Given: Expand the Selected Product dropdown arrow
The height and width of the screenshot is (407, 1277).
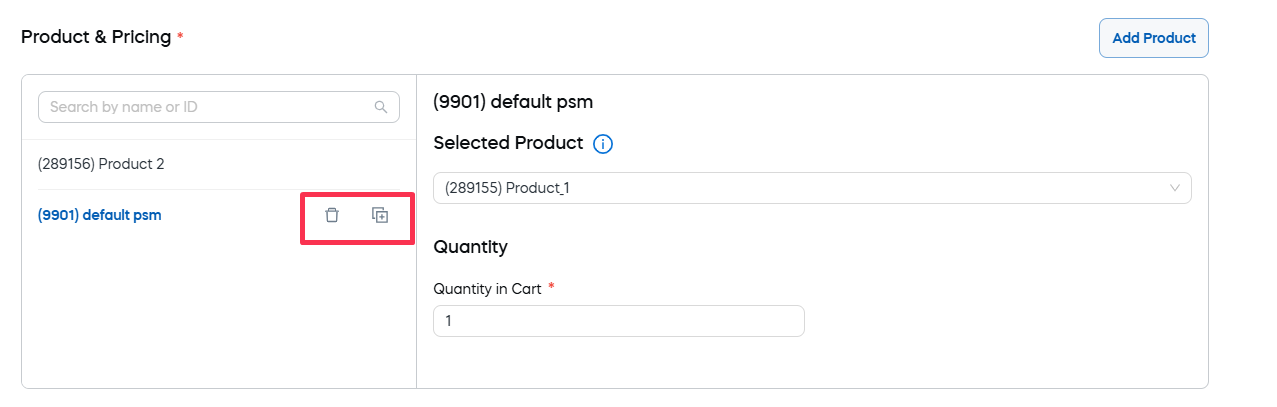Looking at the screenshot, I should click(x=1175, y=188).
